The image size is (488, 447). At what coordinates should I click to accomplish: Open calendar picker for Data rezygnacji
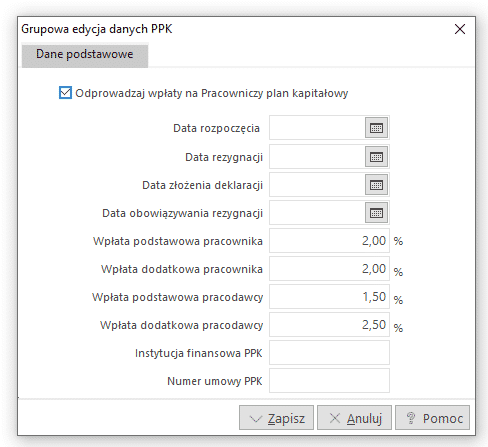pos(377,157)
